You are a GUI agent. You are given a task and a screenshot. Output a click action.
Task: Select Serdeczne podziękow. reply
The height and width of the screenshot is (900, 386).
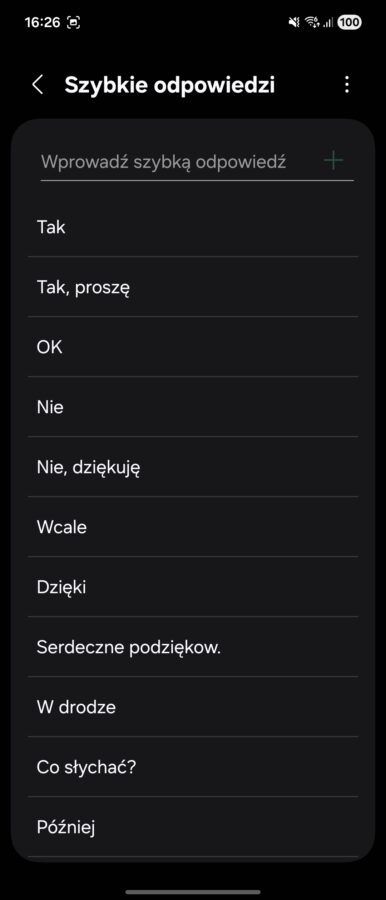click(193, 647)
